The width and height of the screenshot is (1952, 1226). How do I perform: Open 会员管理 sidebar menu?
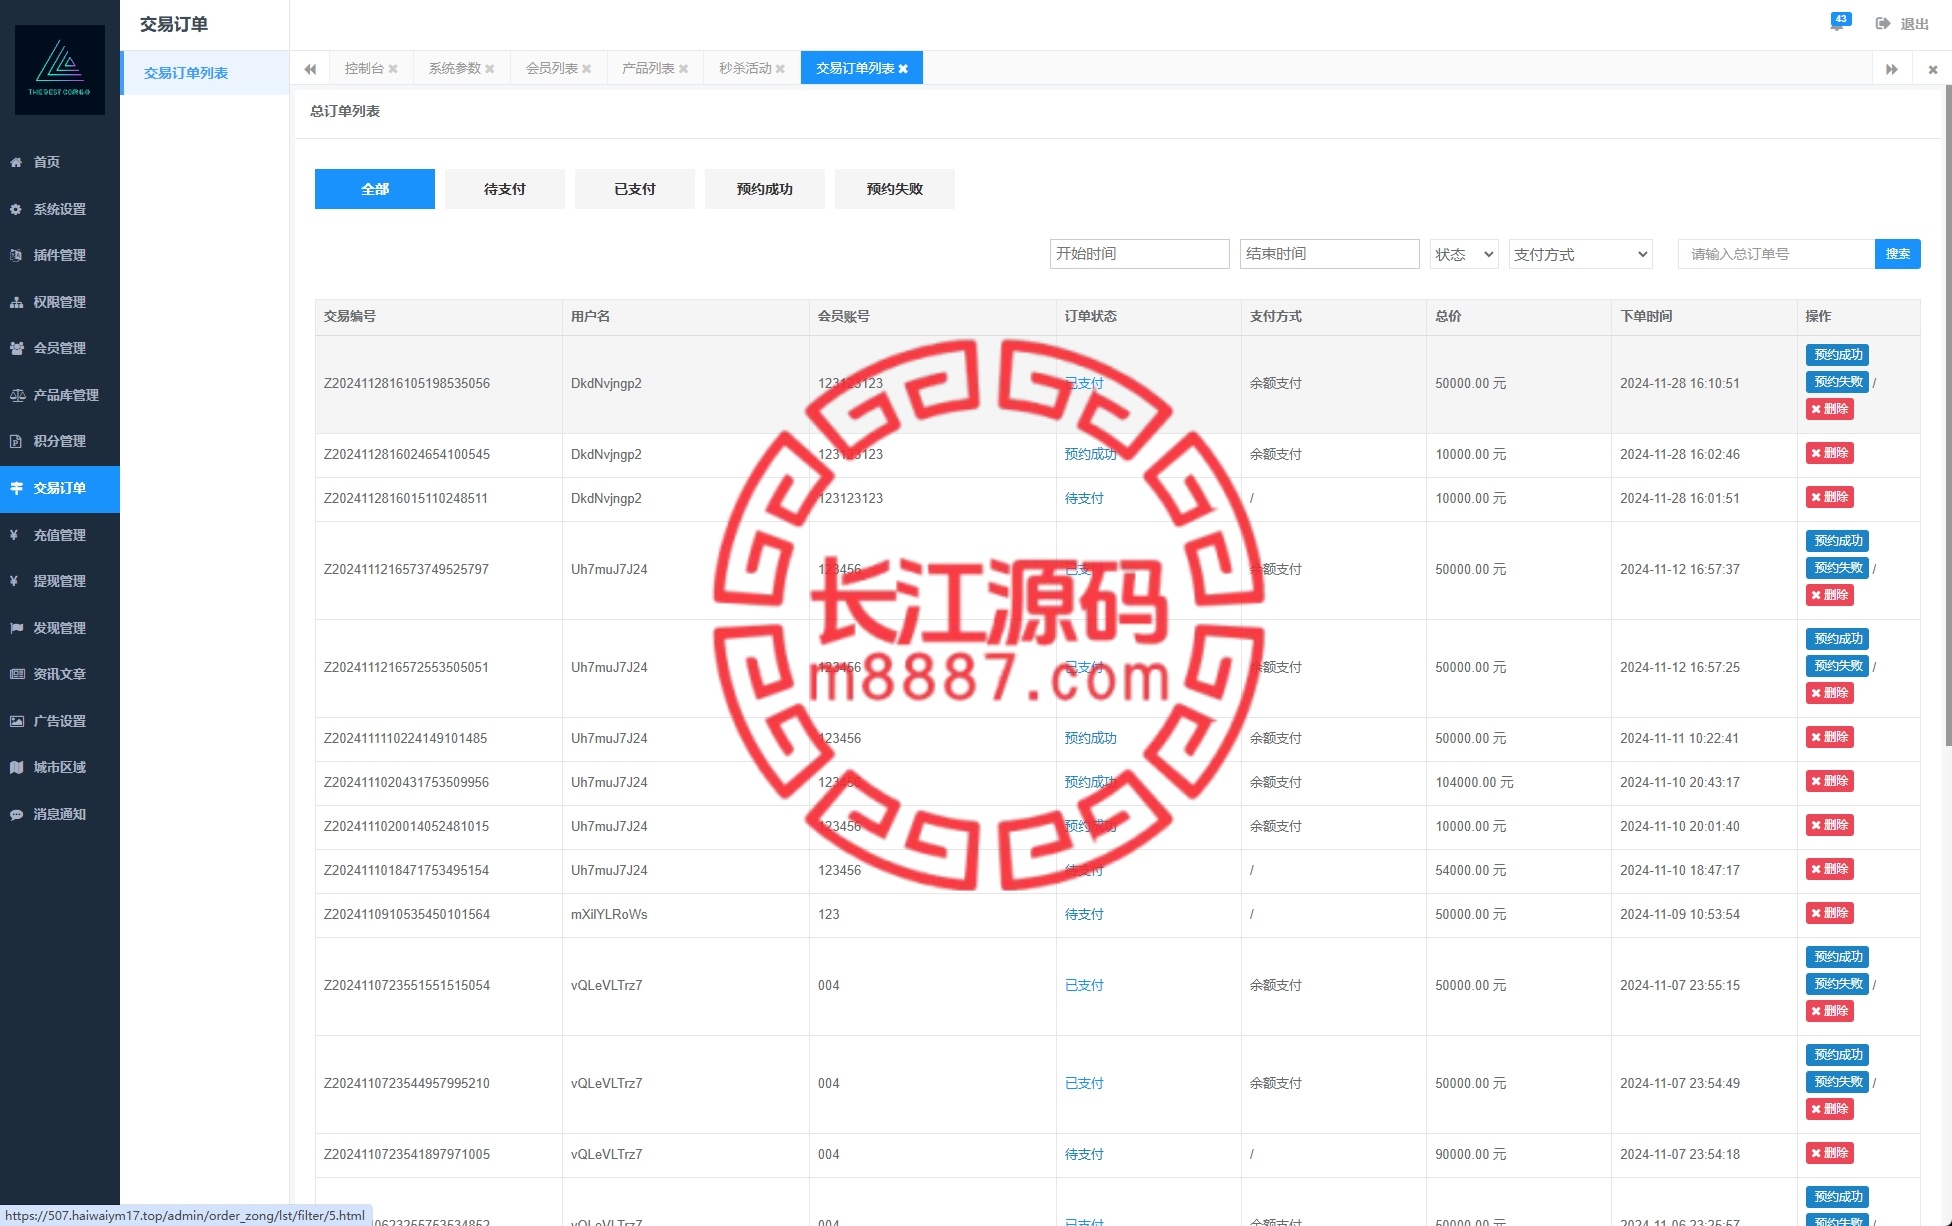pyautogui.click(x=60, y=348)
